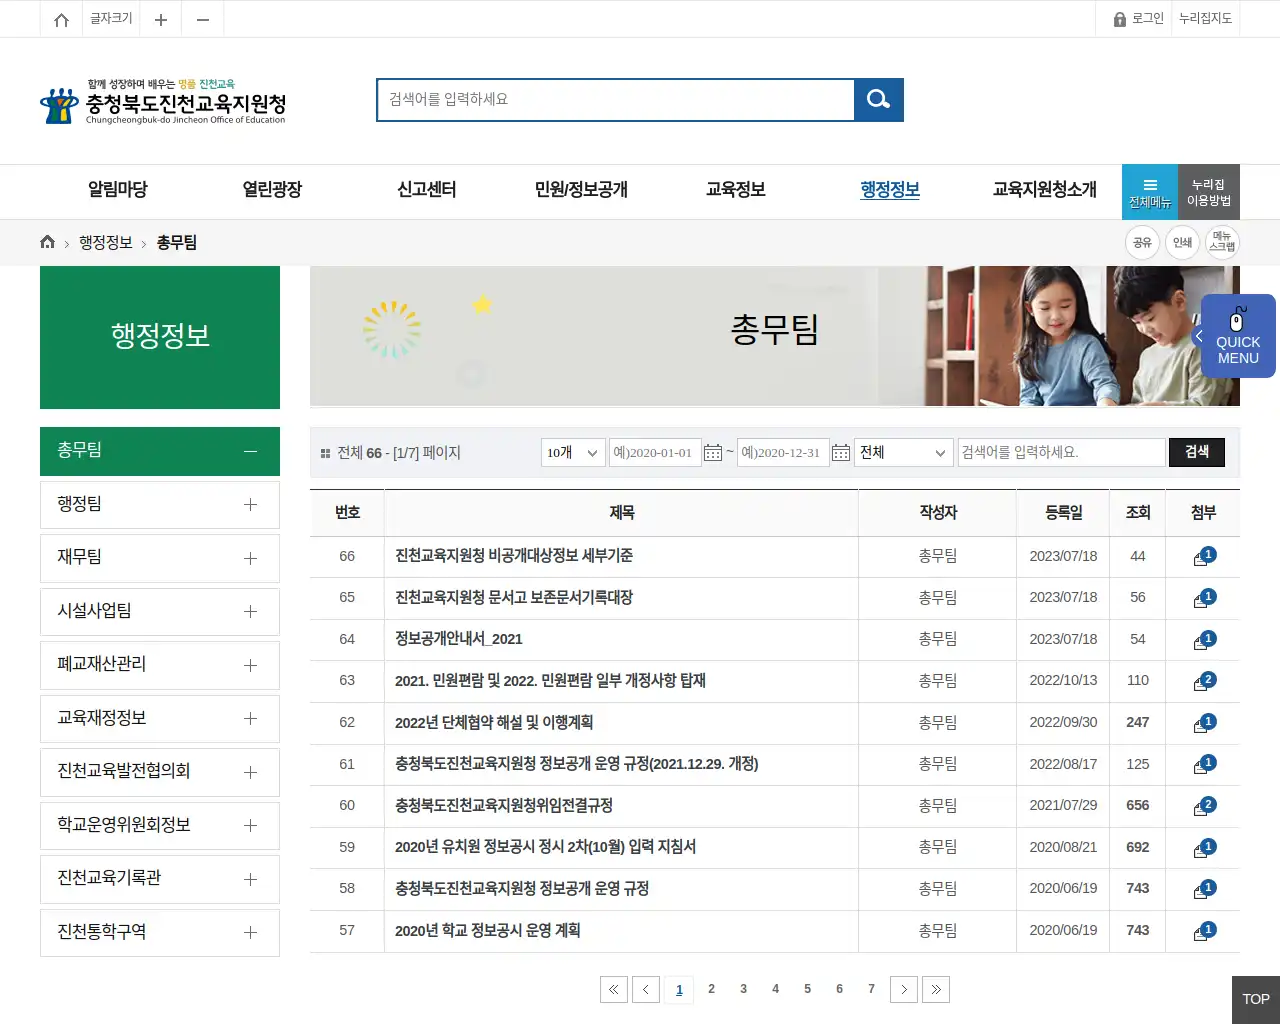Click the start date field 예)2020-01-01
Image resolution: width=1280 pixels, height=1024 pixels.
tap(655, 453)
